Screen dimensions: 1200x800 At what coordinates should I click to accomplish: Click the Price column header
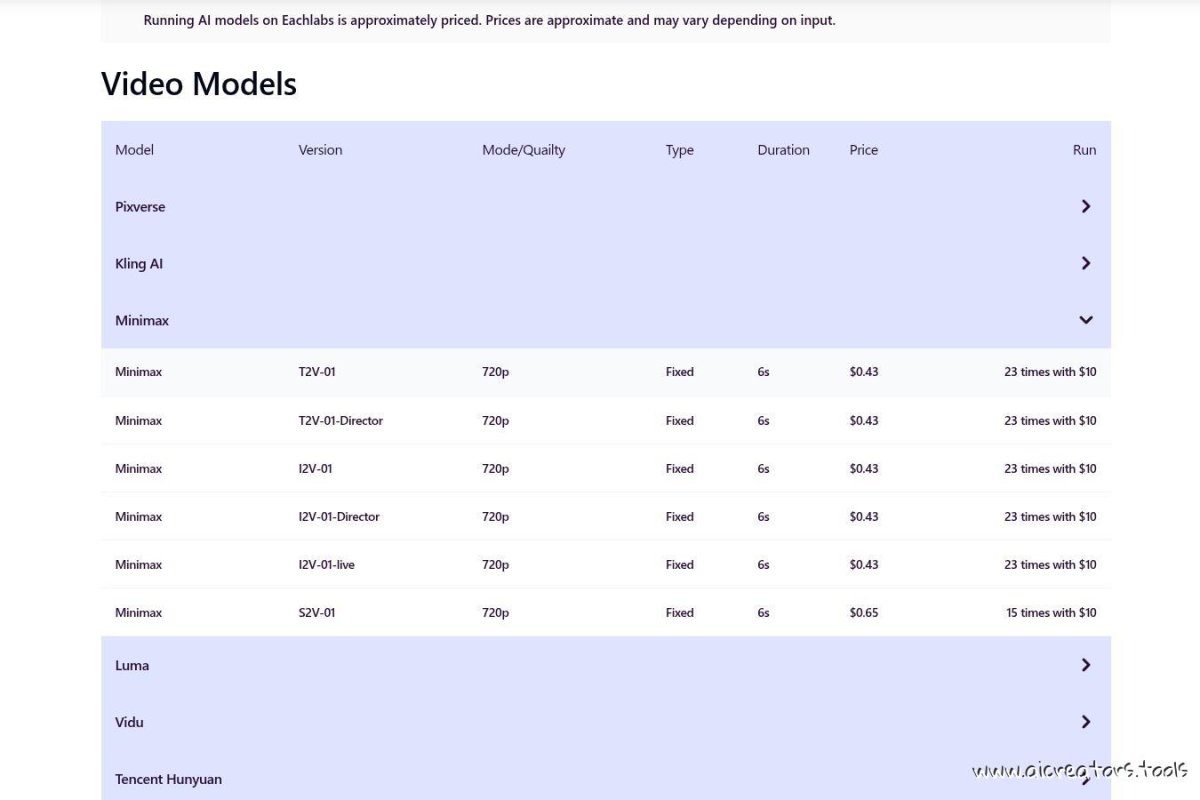point(863,149)
